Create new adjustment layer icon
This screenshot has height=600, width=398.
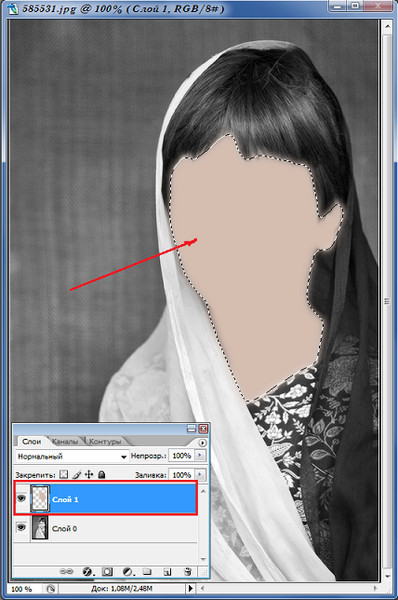pyautogui.click(x=128, y=572)
